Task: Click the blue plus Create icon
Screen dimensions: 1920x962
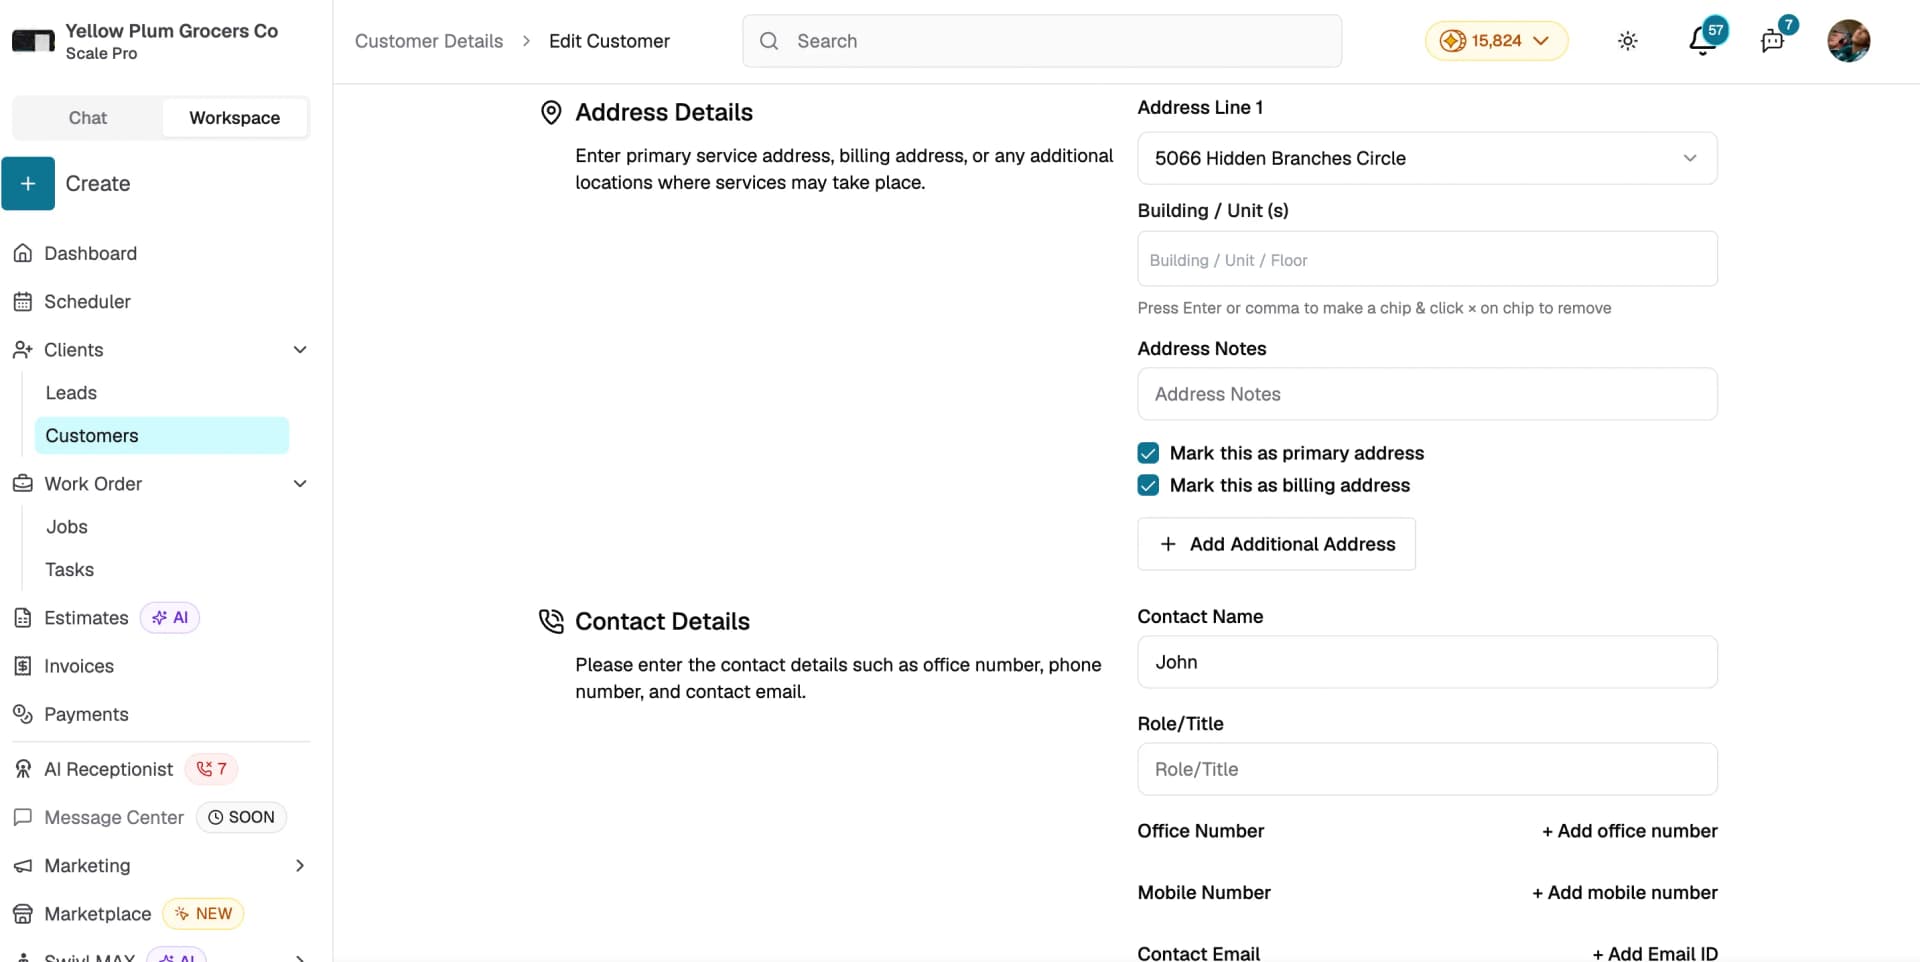Action: [28, 184]
